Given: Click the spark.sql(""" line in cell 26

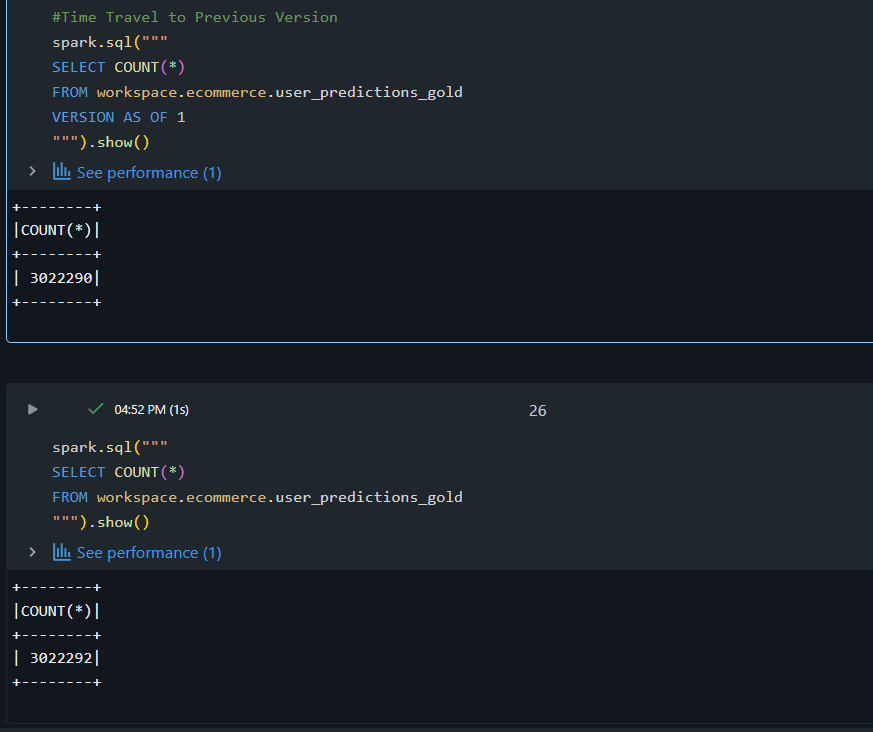Looking at the screenshot, I should tap(110, 447).
